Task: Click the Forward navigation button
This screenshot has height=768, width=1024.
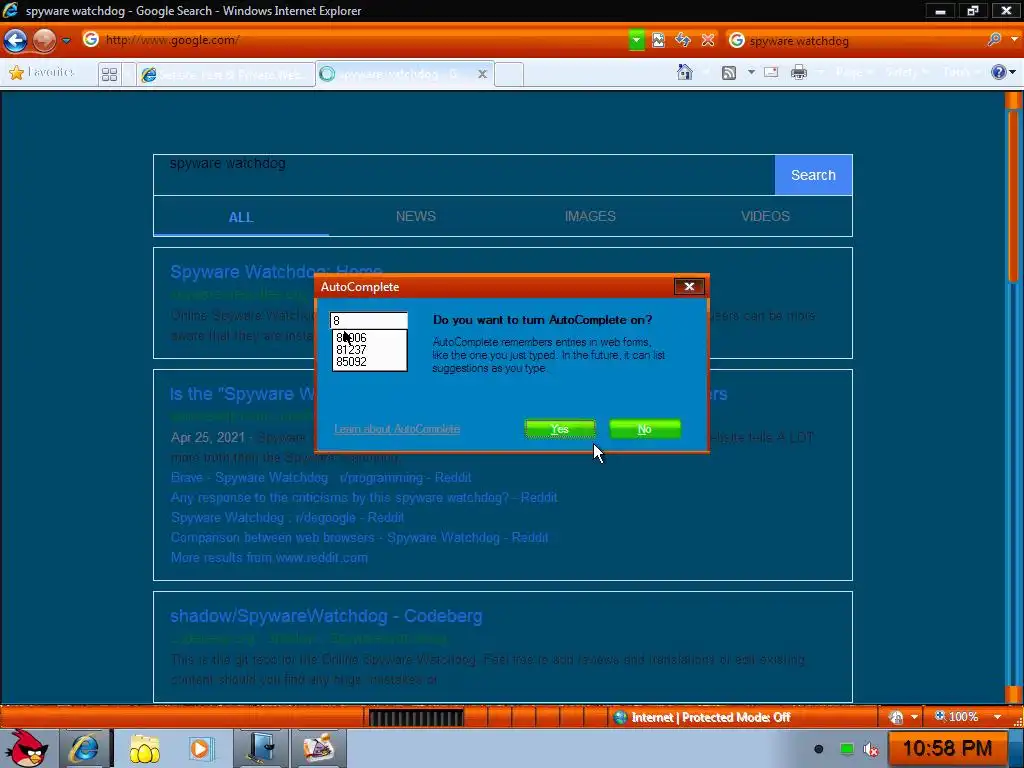Action: (x=44, y=40)
